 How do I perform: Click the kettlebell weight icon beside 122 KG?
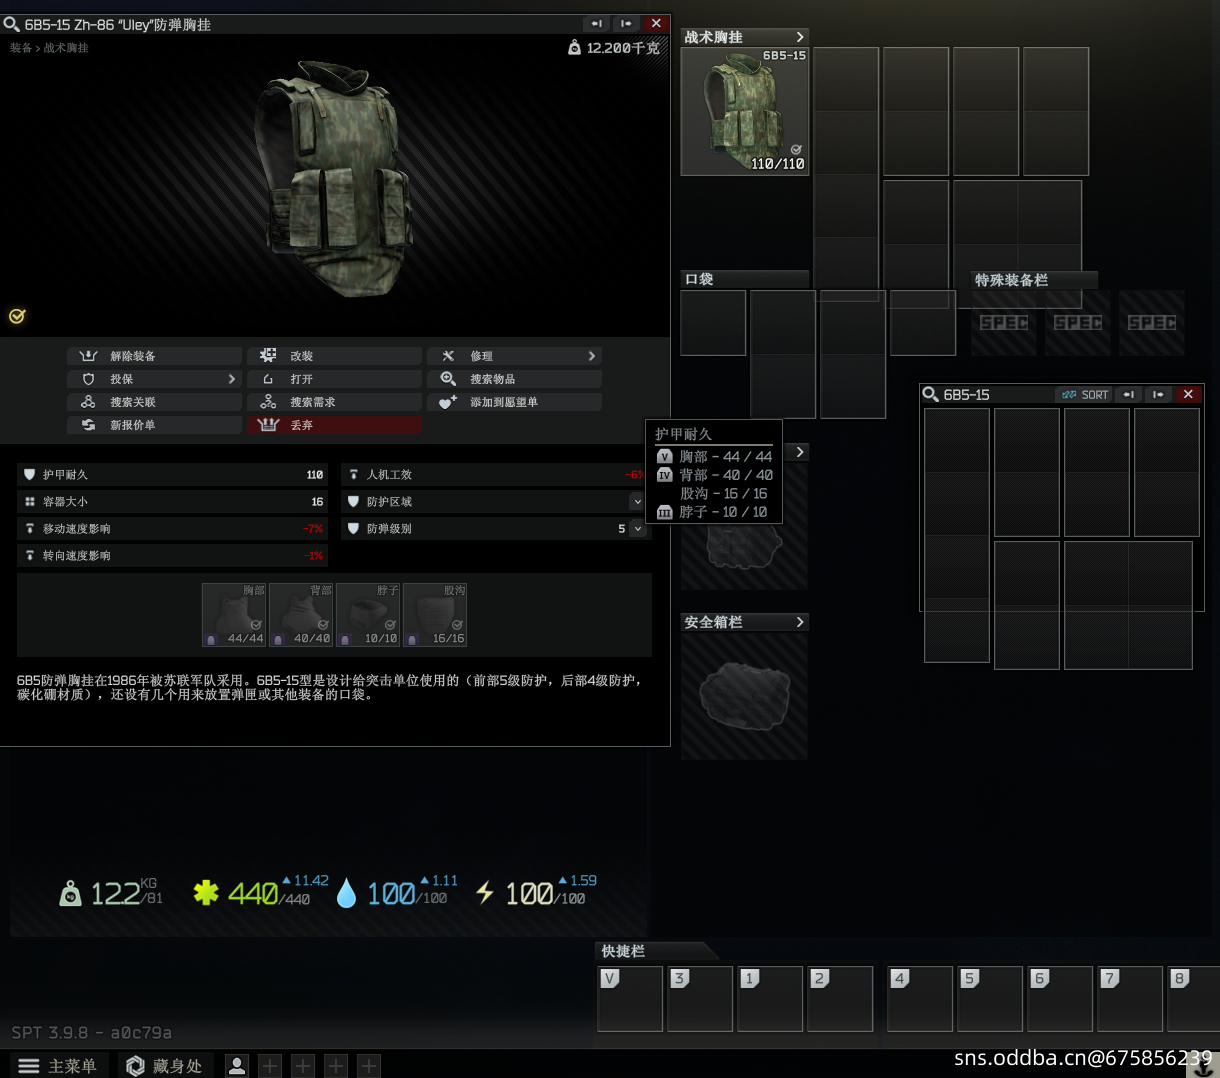coord(70,893)
